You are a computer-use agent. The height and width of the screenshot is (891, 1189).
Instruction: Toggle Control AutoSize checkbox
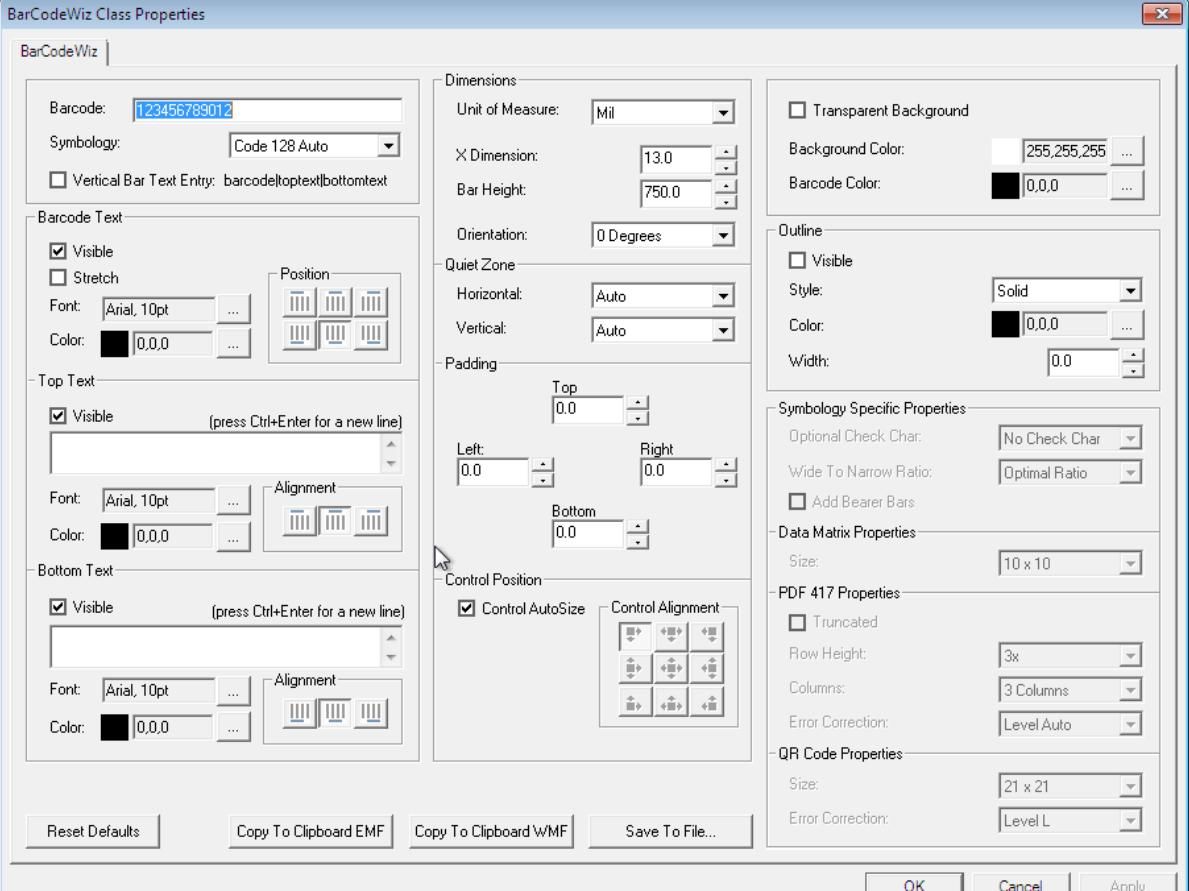(x=466, y=608)
